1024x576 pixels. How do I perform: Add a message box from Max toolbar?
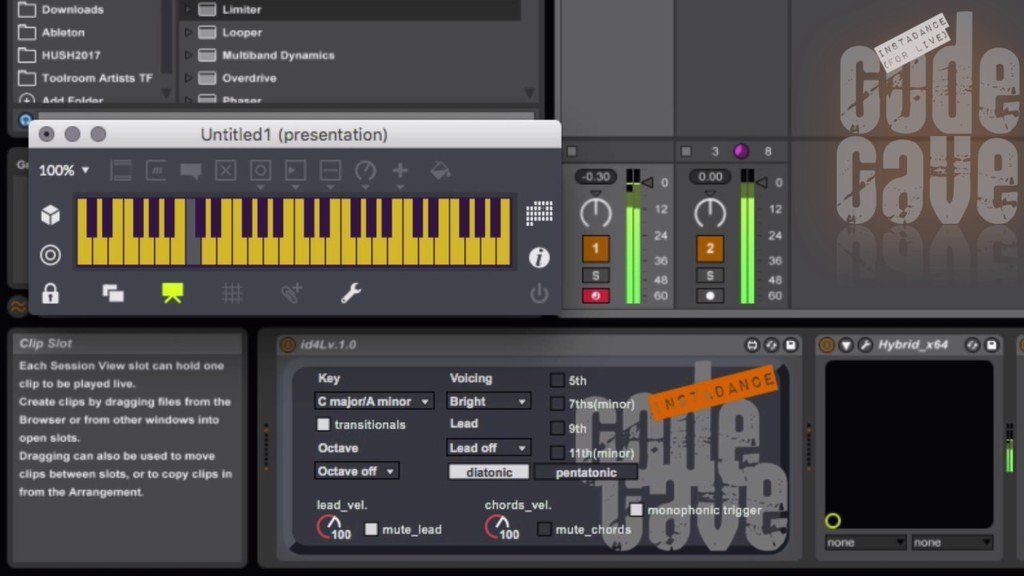[x=156, y=171]
